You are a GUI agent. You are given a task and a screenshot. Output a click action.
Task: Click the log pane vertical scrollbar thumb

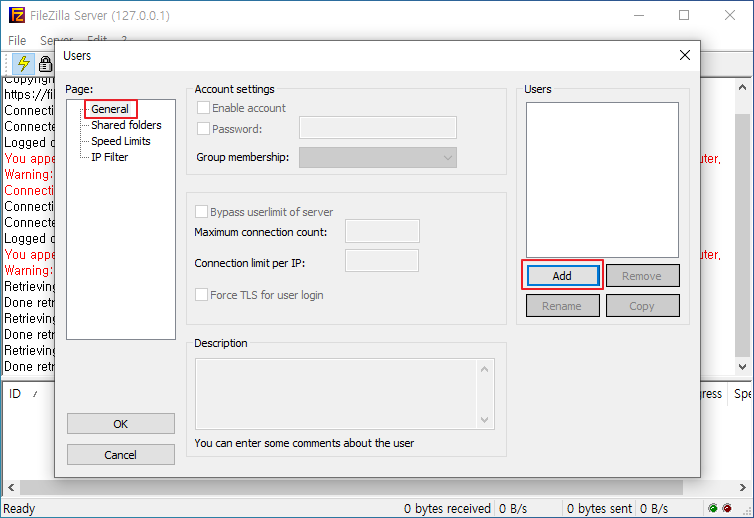[x=742, y=236]
